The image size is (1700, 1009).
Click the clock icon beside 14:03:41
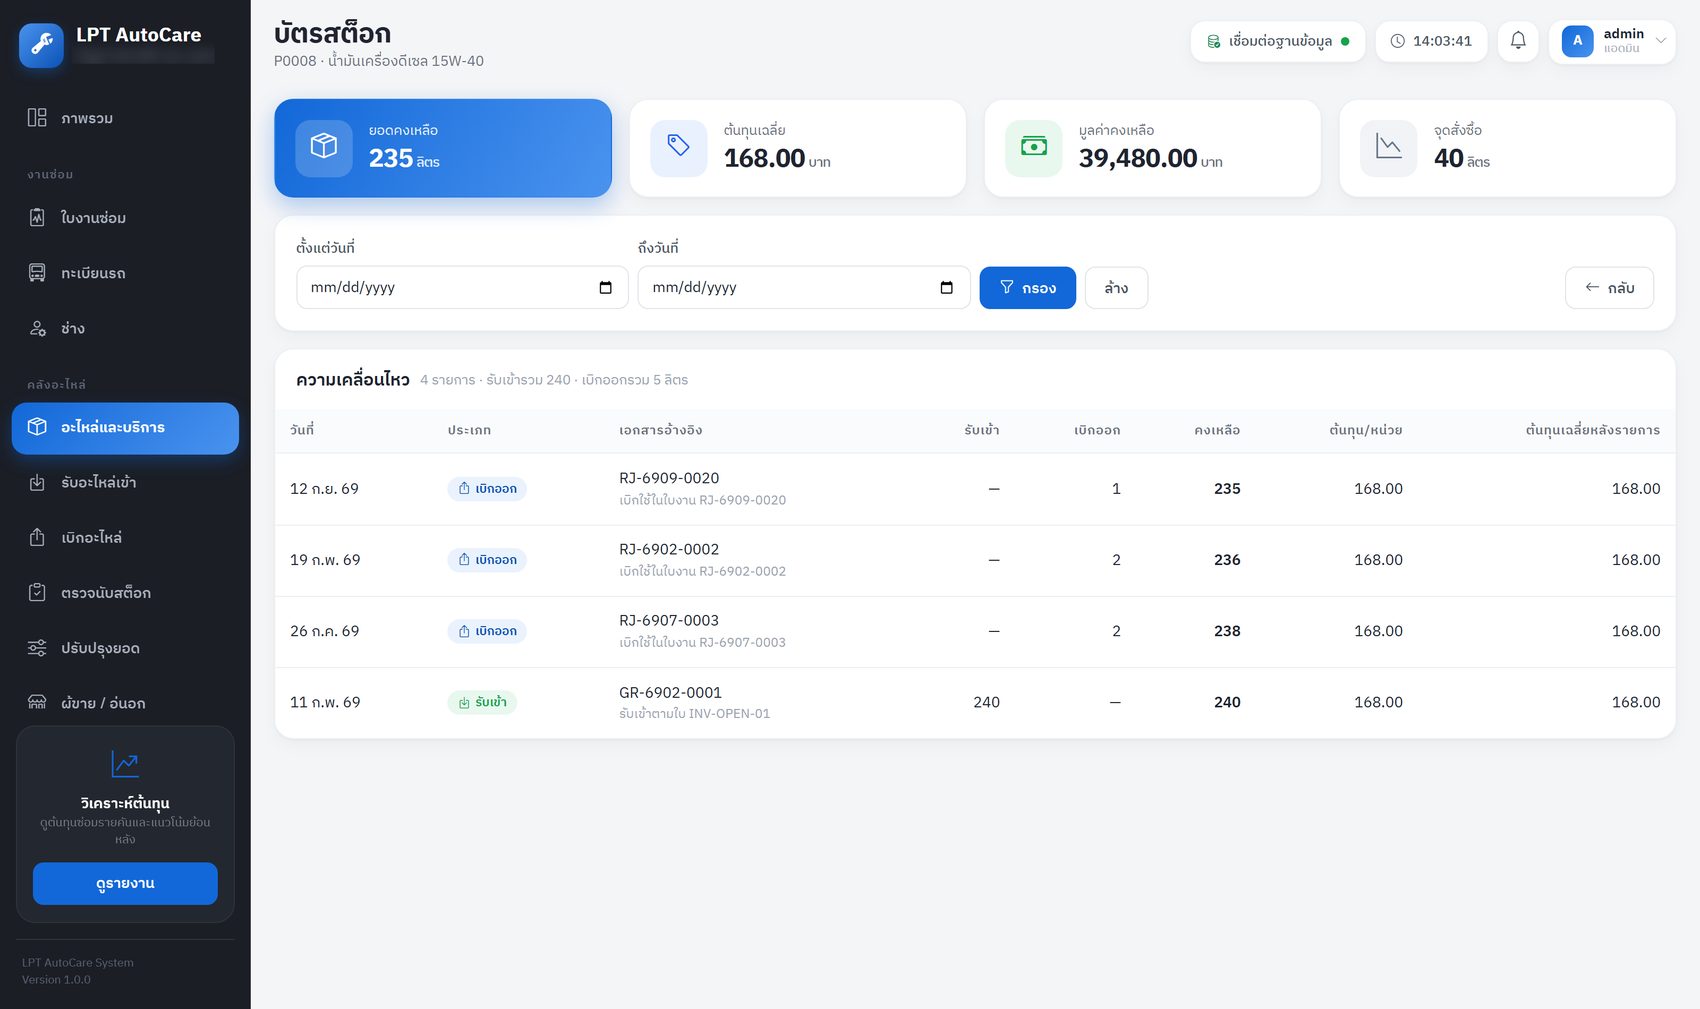(x=1397, y=41)
